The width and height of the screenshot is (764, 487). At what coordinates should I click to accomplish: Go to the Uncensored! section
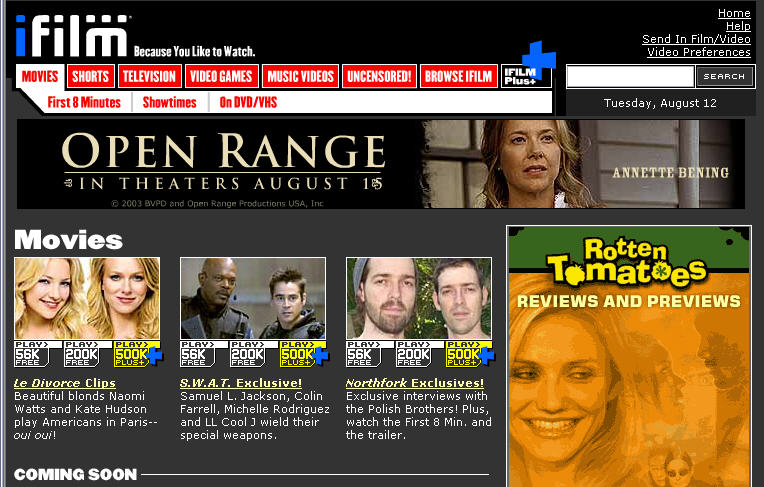[379, 77]
